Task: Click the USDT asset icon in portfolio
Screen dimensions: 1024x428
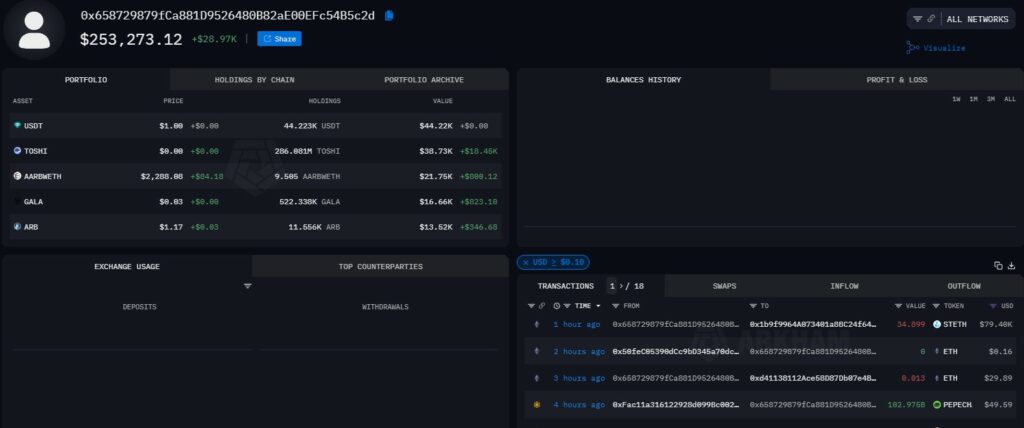Action: 17,125
